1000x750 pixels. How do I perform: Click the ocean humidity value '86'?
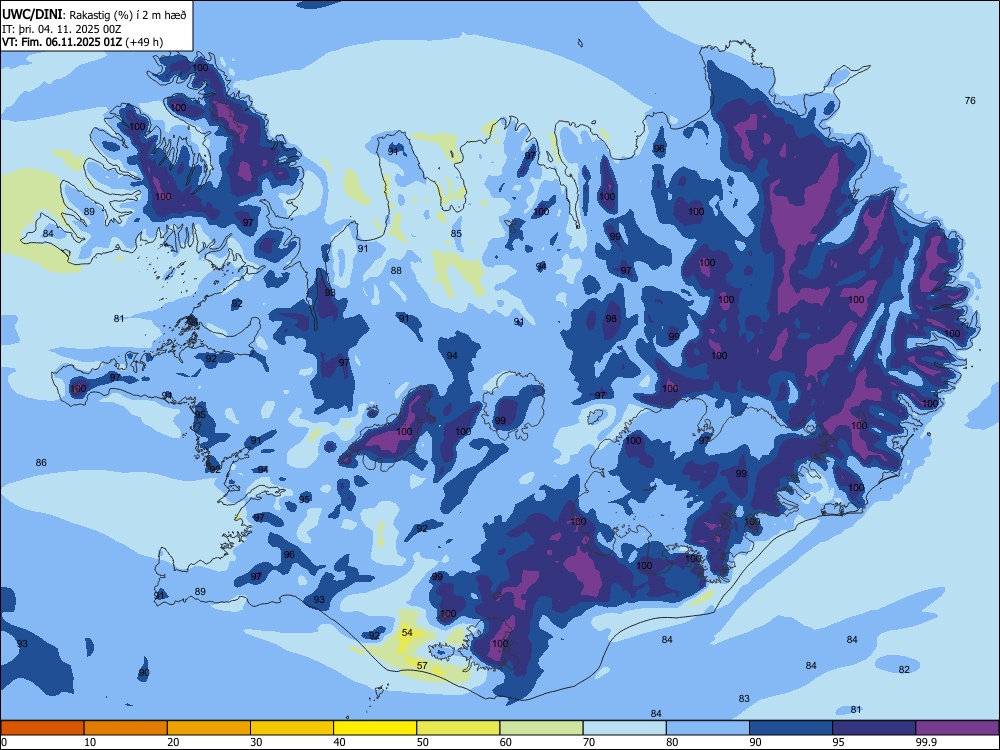click(41, 462)
